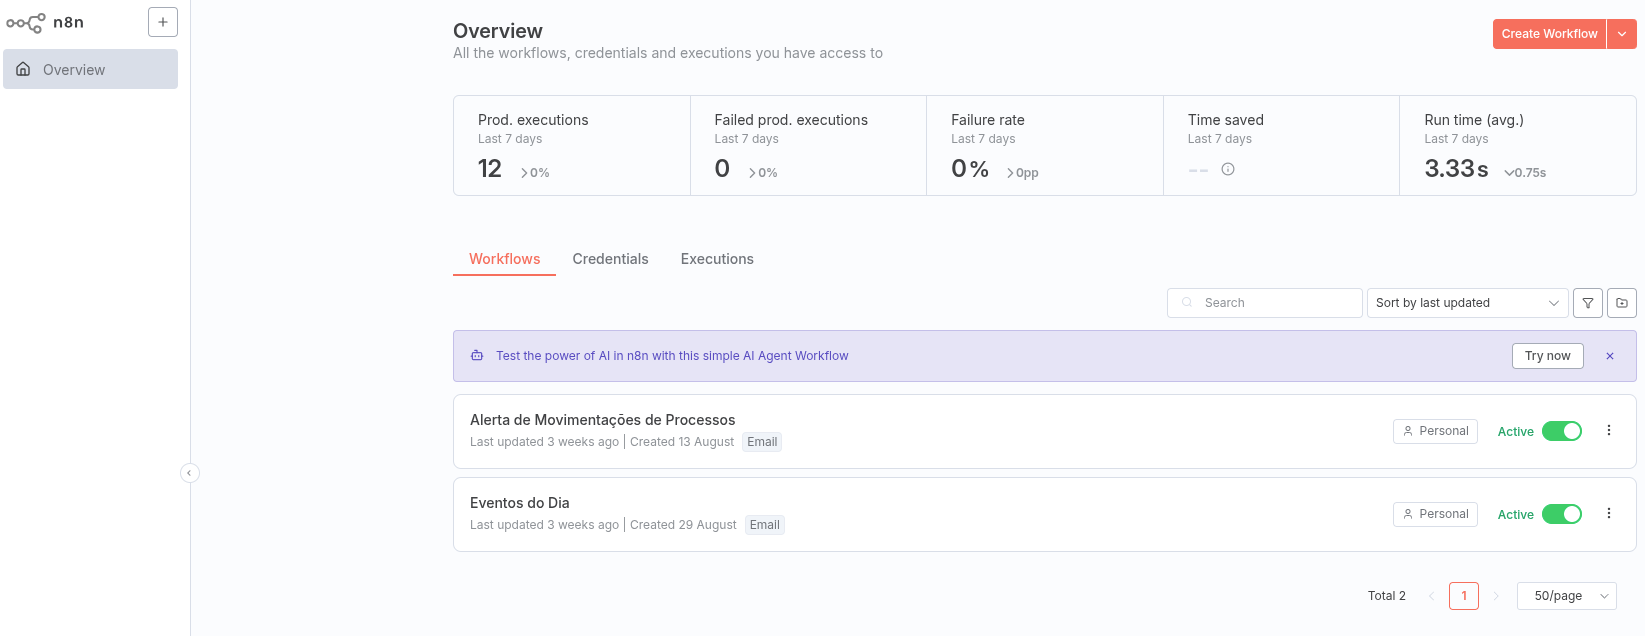Toggle the Eventos do Dia active switch
This screenshot has width=1645, height=636.
pyautogui.click(x=1561, y=514)
